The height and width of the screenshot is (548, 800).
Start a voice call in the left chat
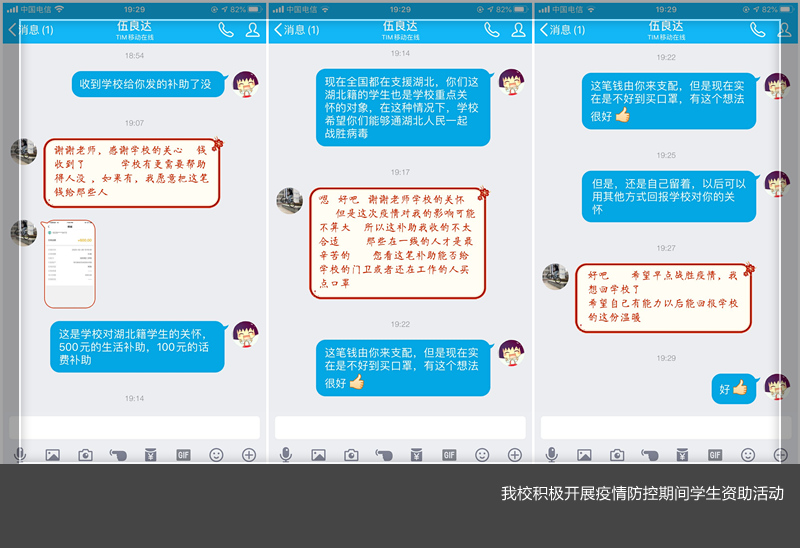coord(226,30)
